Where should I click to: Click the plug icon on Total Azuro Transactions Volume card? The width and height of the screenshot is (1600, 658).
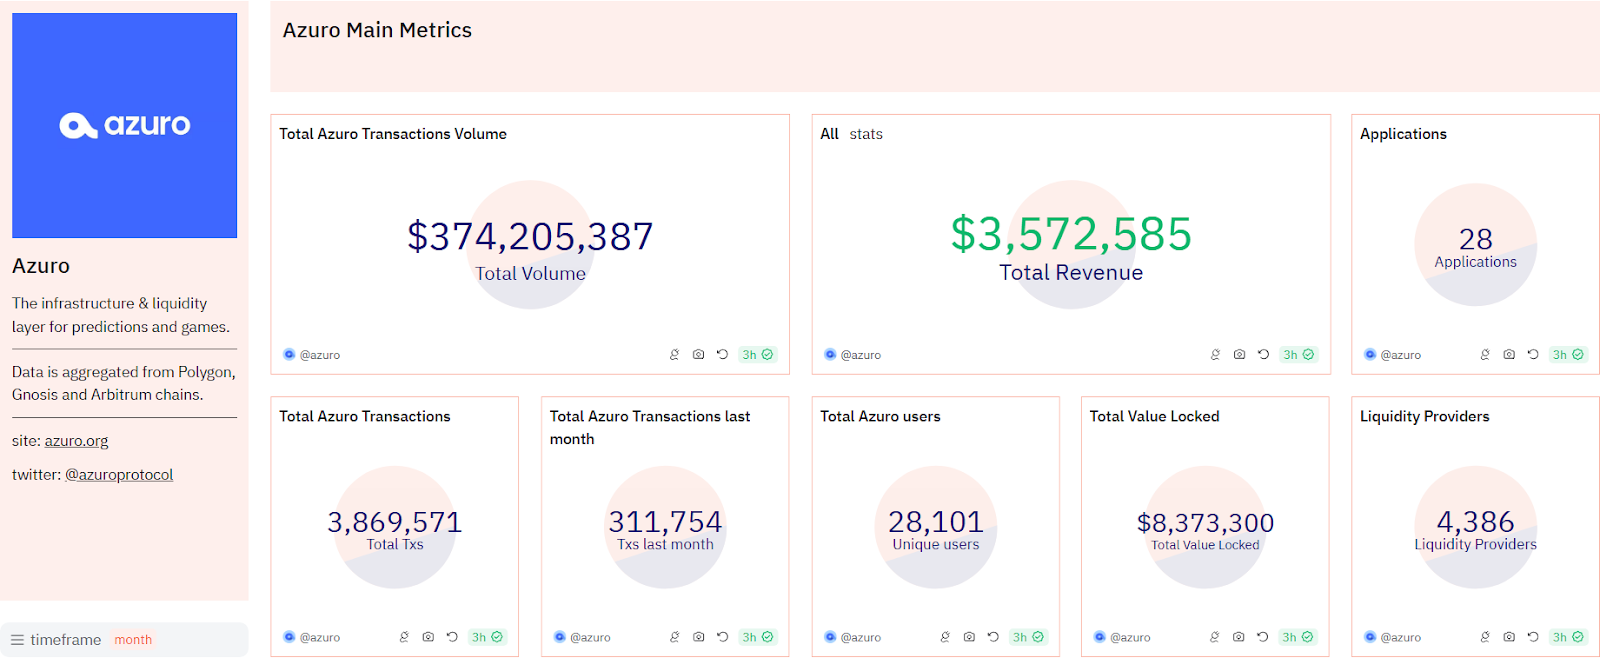pyautogui.click(x=675, y=355)
